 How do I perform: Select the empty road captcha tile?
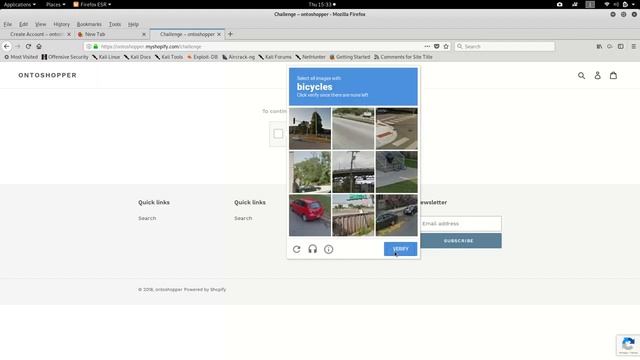click(x=353, y=129)
